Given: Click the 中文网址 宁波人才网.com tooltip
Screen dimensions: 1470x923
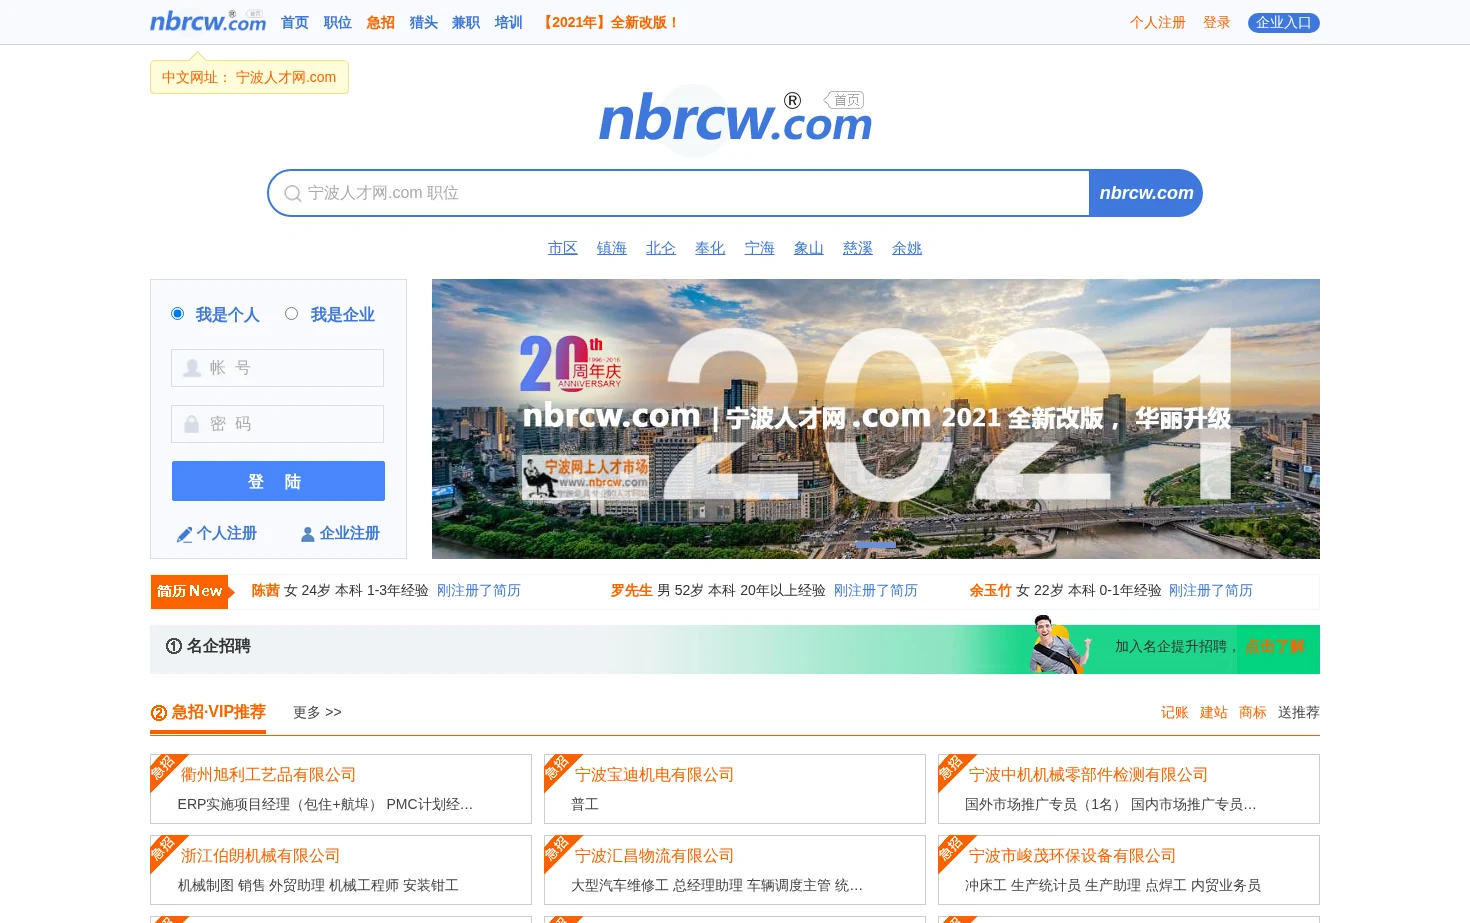Looking at the screenshot, I should point(249,77).
